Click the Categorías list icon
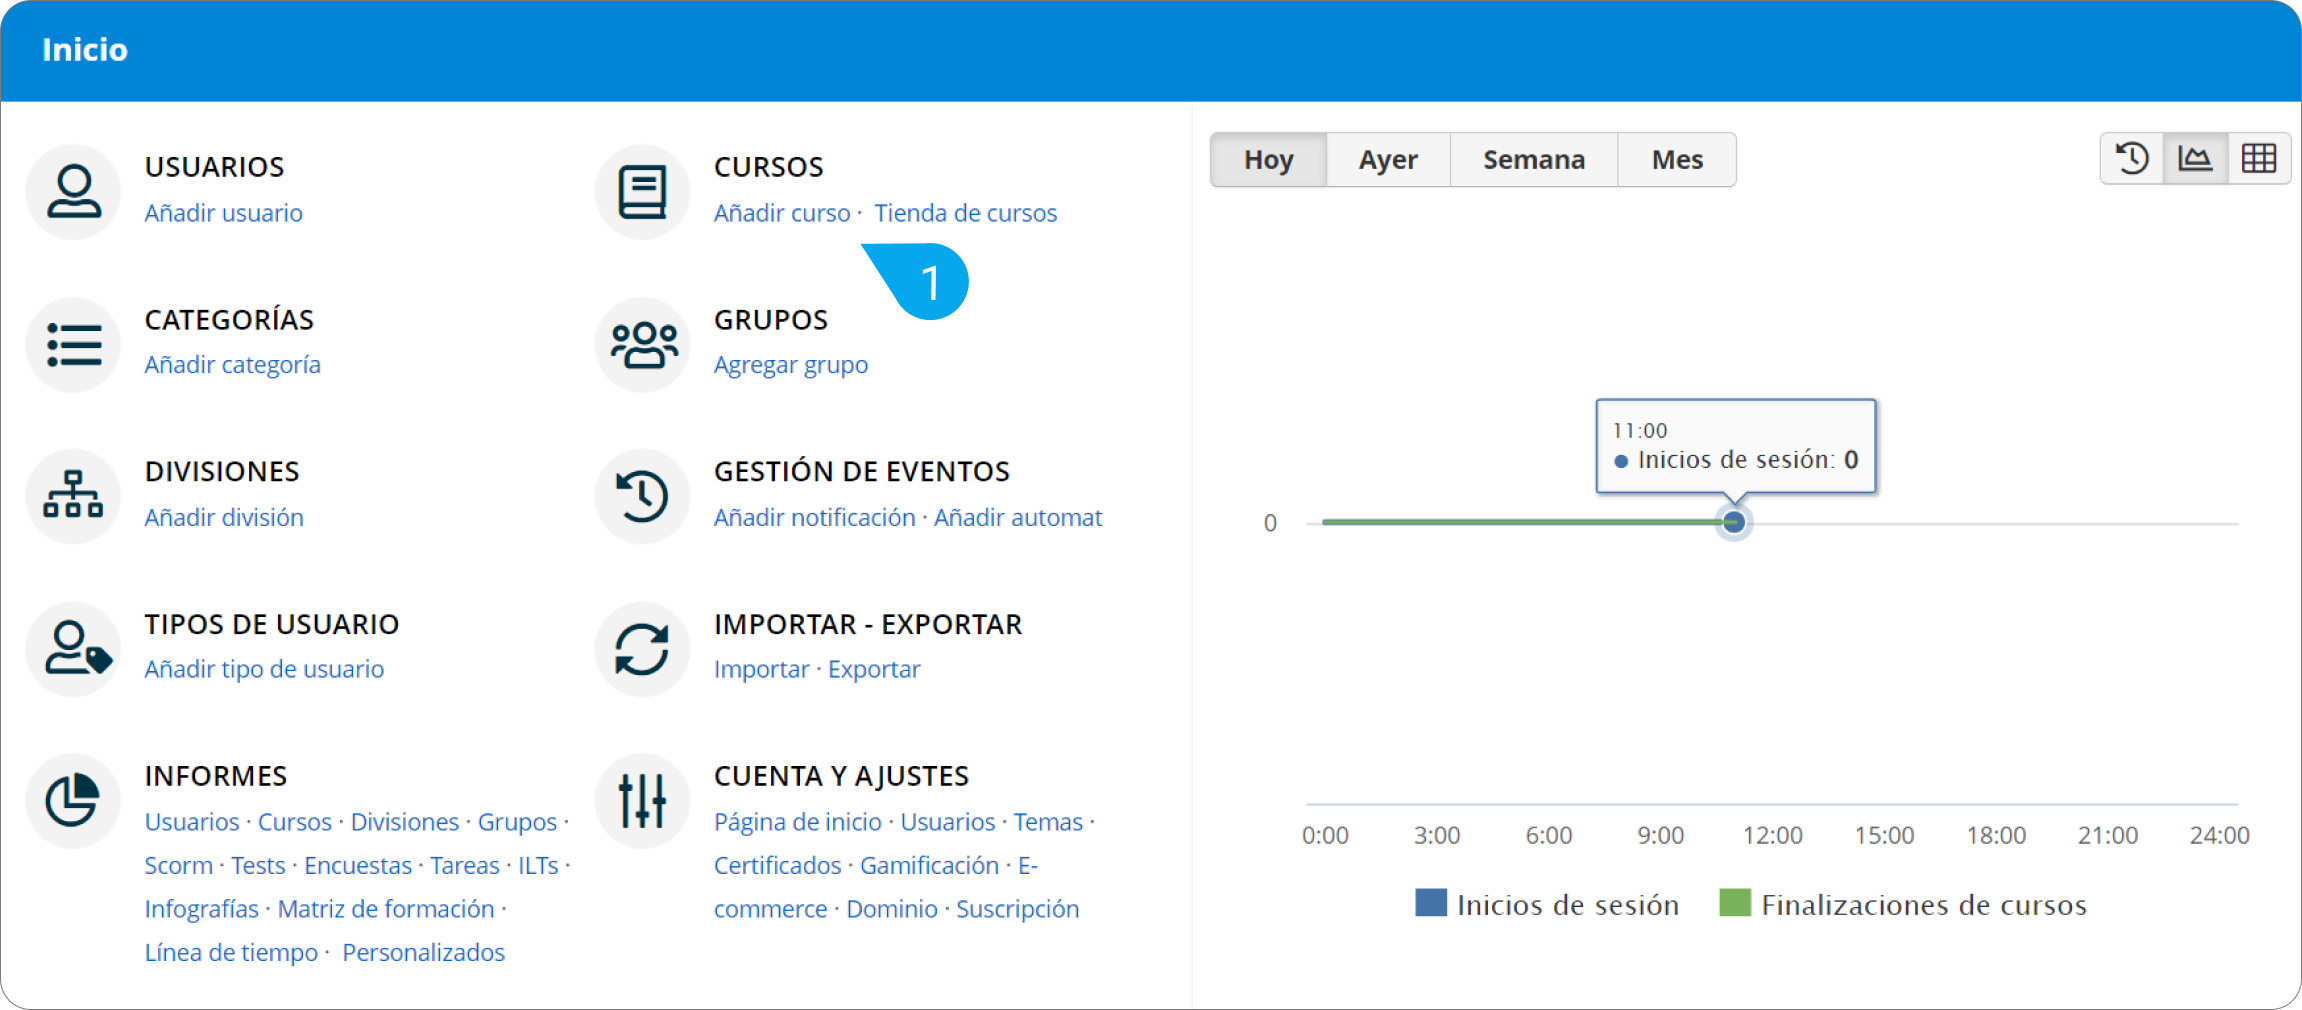Image resolution: width=2302 pixels, height=1010 pixels. (73, 345)
